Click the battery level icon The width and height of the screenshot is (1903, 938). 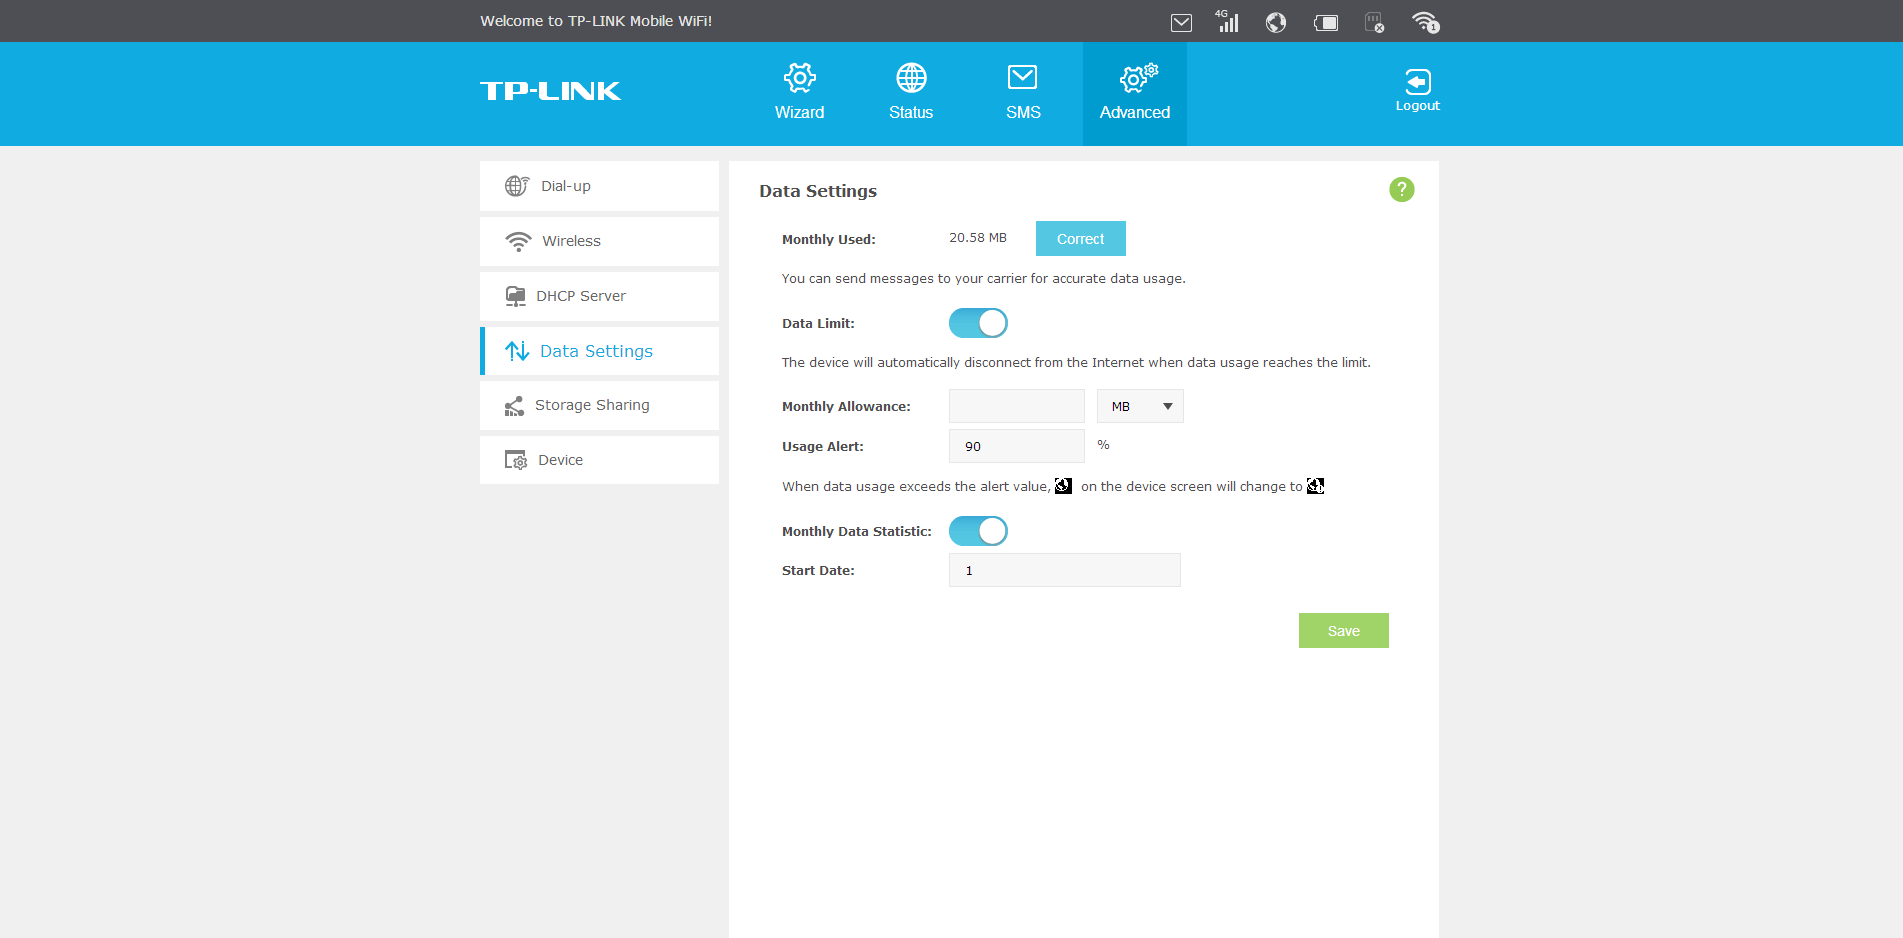tap(1326, 22)
